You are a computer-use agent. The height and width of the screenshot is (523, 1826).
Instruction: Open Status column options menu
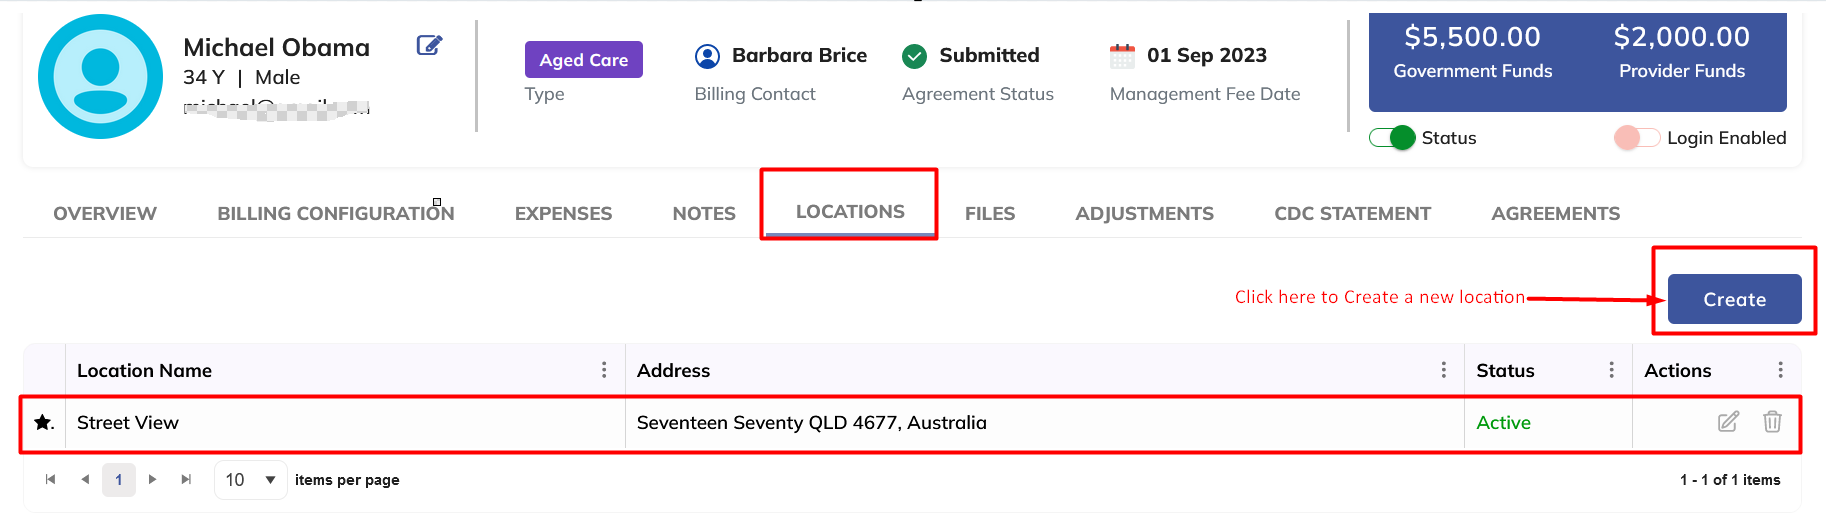click(x=1611, y=370)
